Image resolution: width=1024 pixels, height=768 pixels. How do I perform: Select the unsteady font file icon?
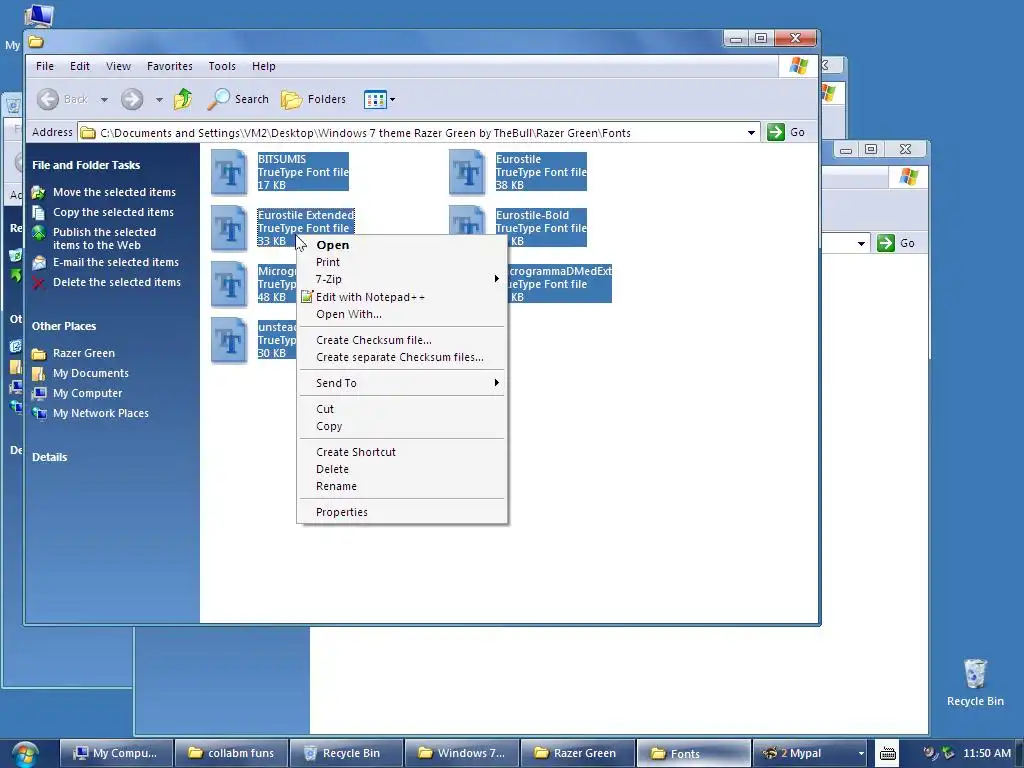point(229,340)
